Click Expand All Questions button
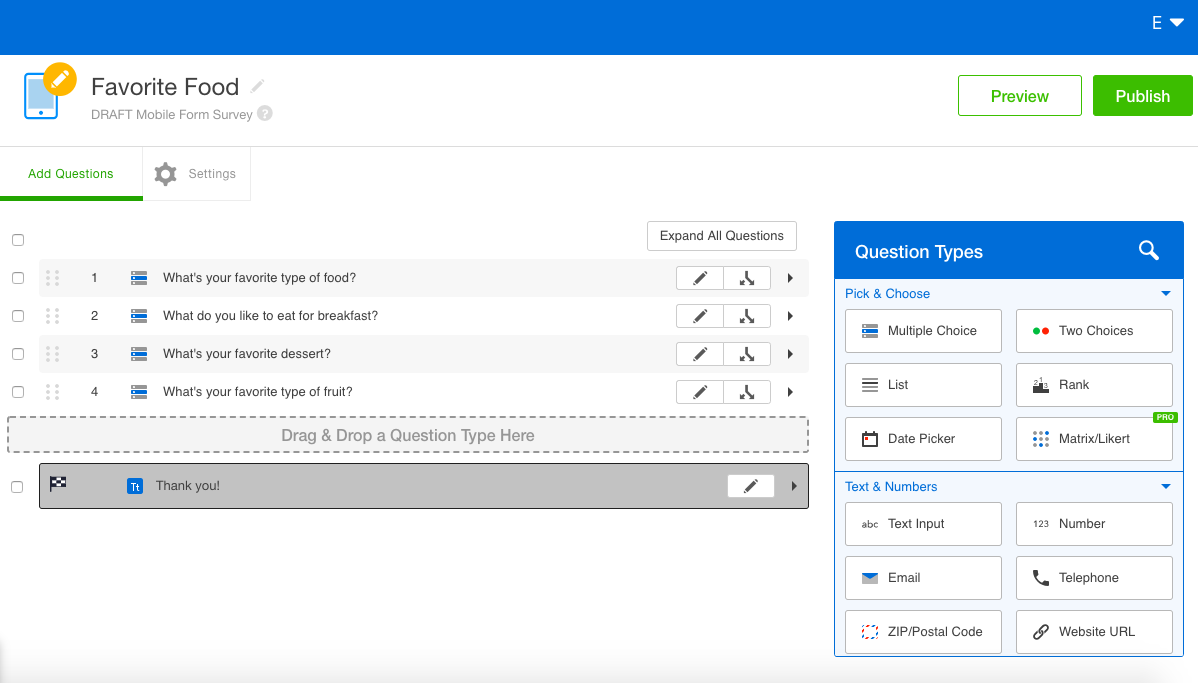 721,236
